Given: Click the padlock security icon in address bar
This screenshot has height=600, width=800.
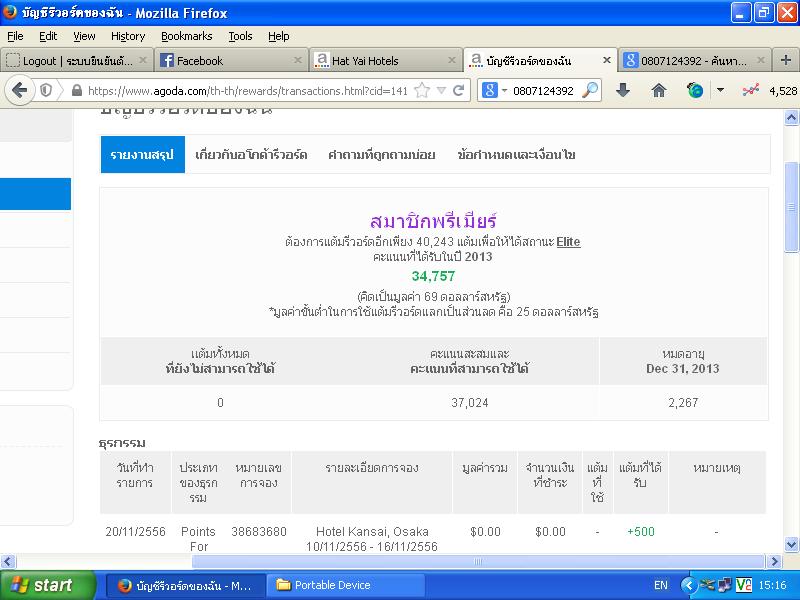Looking at the screenshot, I should (x=77, y=91).
